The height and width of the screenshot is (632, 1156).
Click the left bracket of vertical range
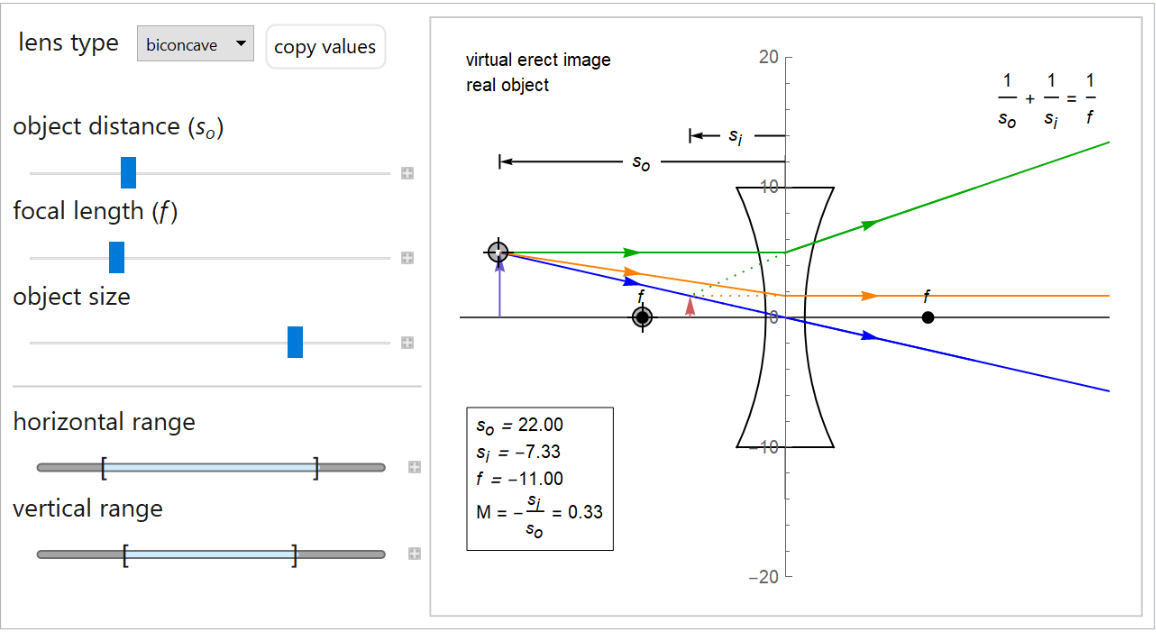pos(124,554)
